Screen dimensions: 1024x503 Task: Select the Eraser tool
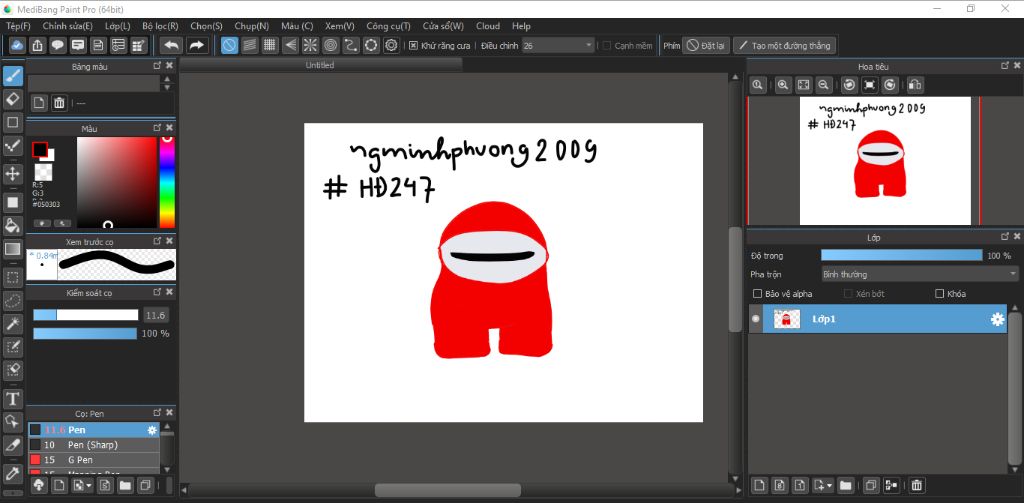(x=12, y=99)
